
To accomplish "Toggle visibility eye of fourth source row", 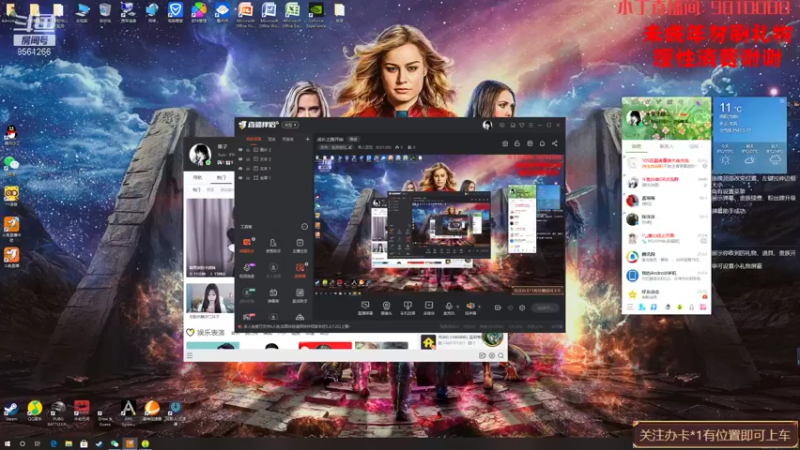I will pyautogui.click(x=240, y=178).
